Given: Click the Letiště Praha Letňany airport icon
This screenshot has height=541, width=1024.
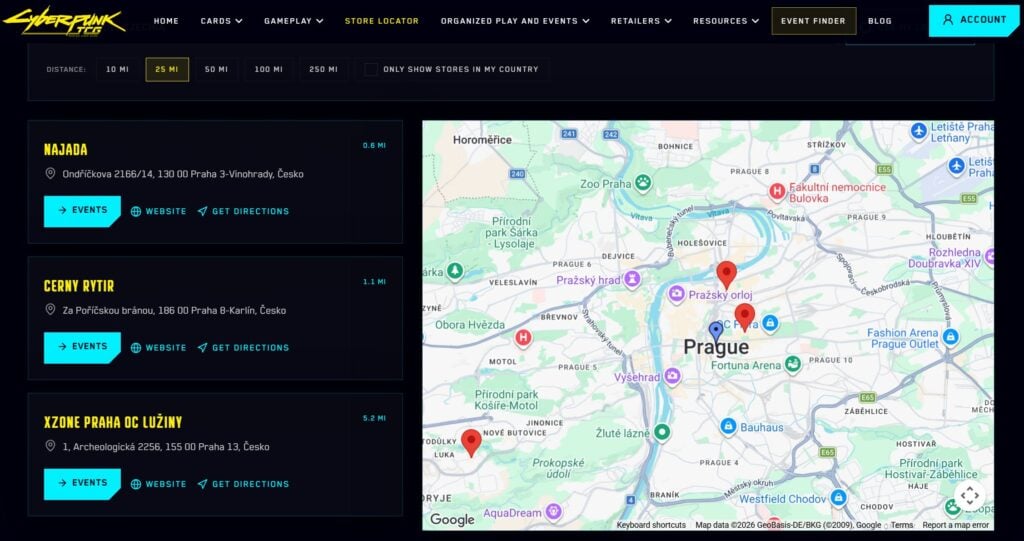Looking at the screenshot, I should (919, 131).
